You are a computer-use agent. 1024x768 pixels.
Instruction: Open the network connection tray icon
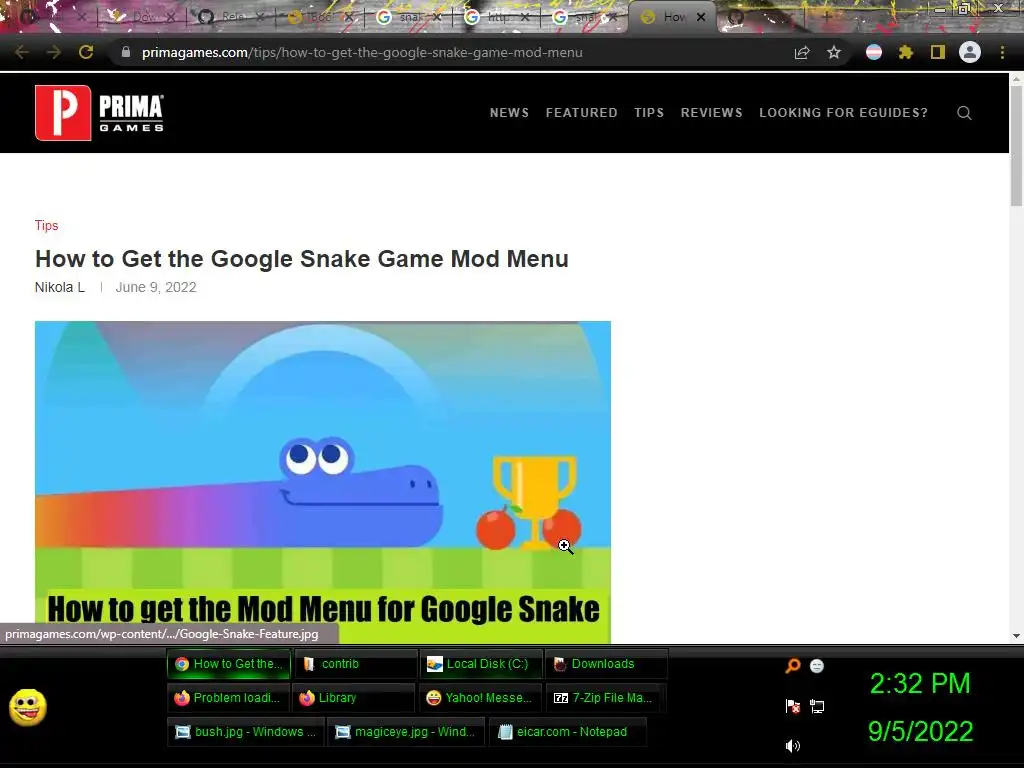[817, 706]
